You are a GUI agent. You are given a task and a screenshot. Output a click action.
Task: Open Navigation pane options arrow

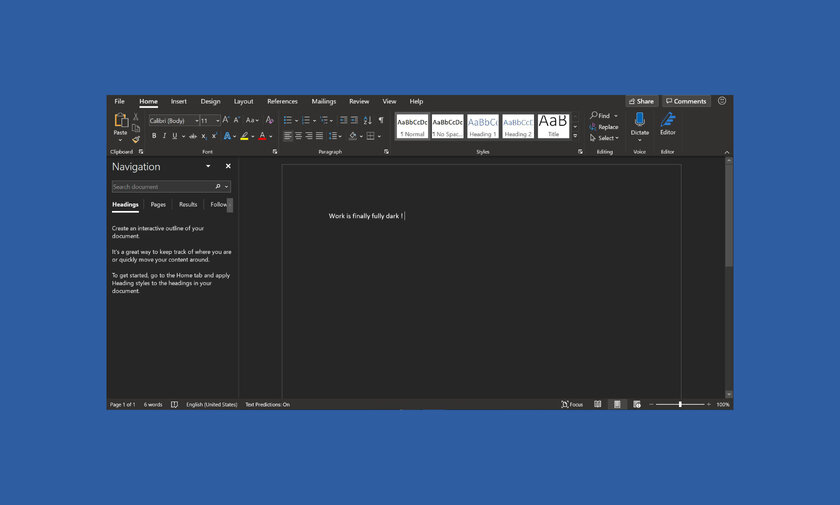point(208,166)
